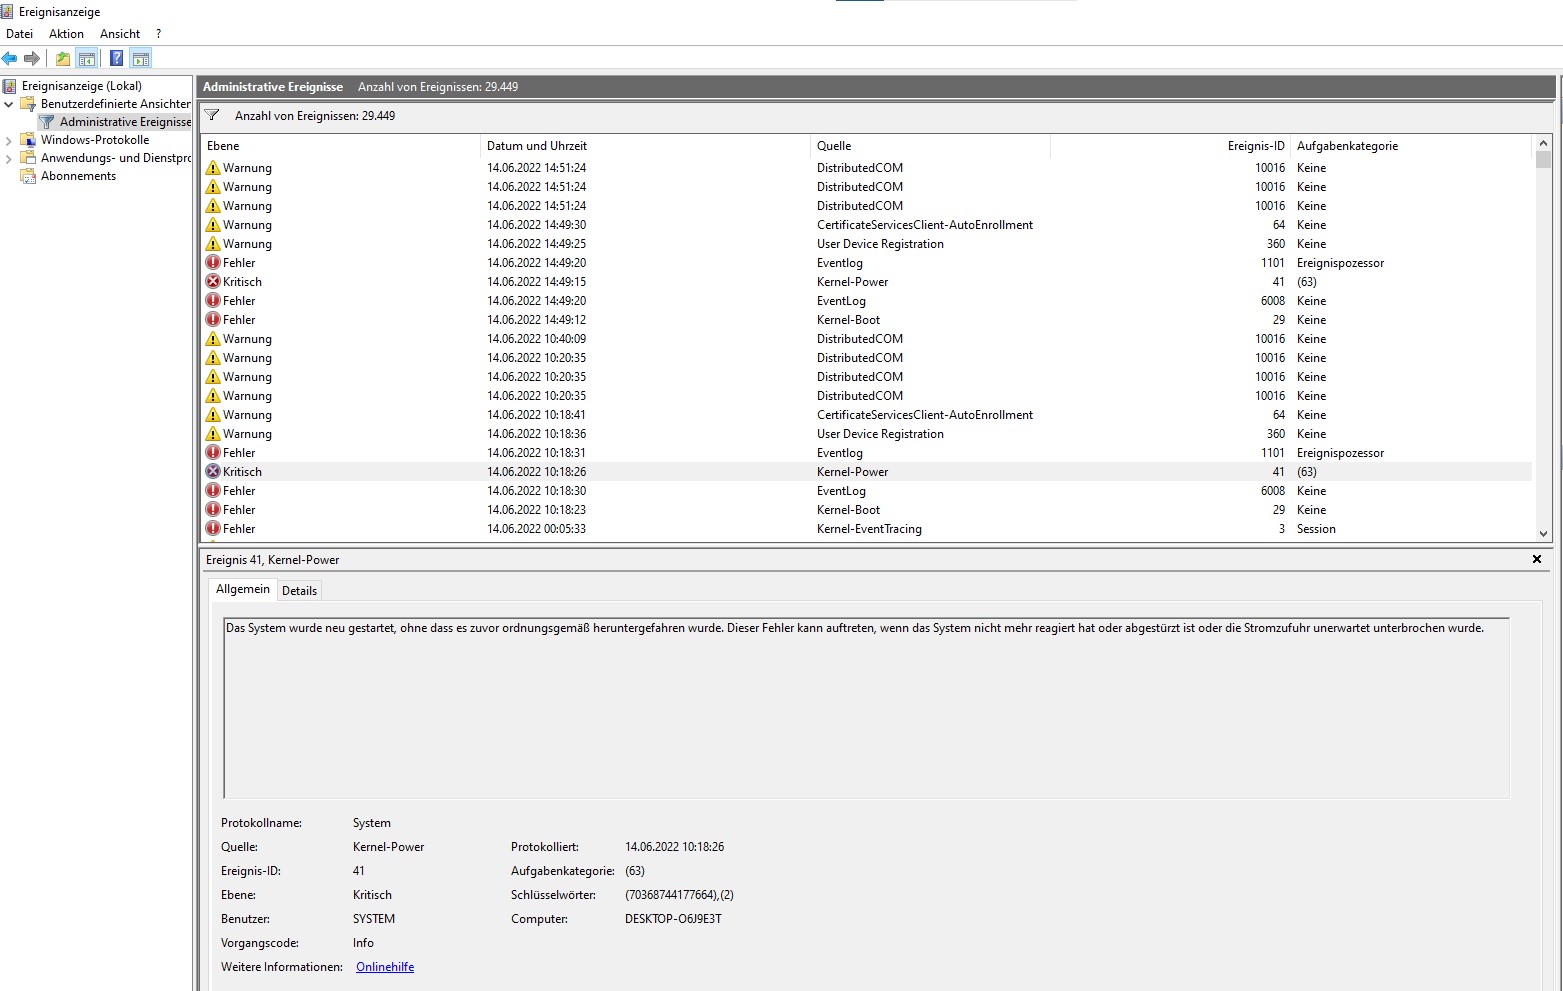This screenshot has height=991, width=1563.
Task: Open the Datei menu
Action: coord(19,34)
